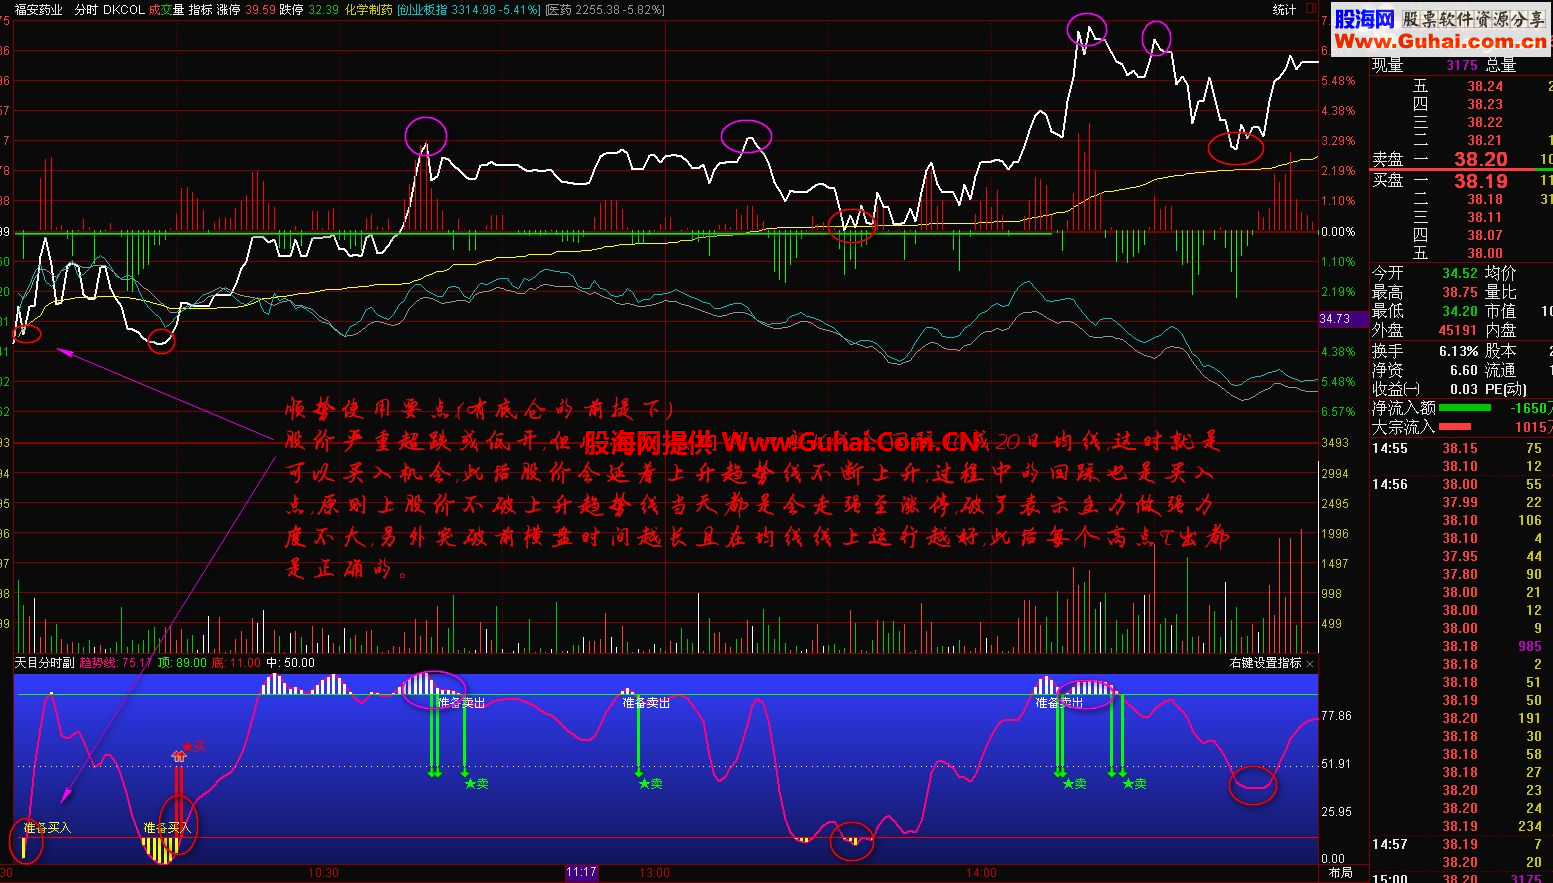Click the purple 11:17 time cursor tag
1553x883 pixels.
point(581,872)
